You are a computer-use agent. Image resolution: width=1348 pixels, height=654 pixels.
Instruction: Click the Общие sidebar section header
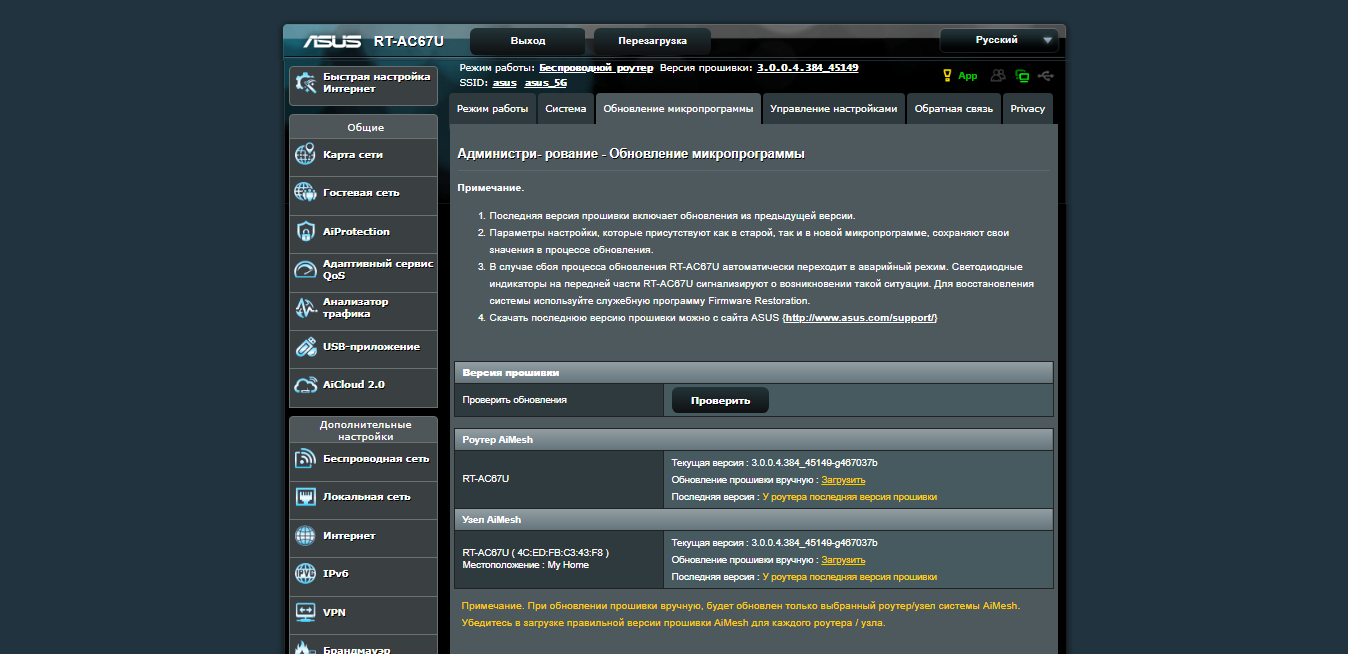click(364, 127)
